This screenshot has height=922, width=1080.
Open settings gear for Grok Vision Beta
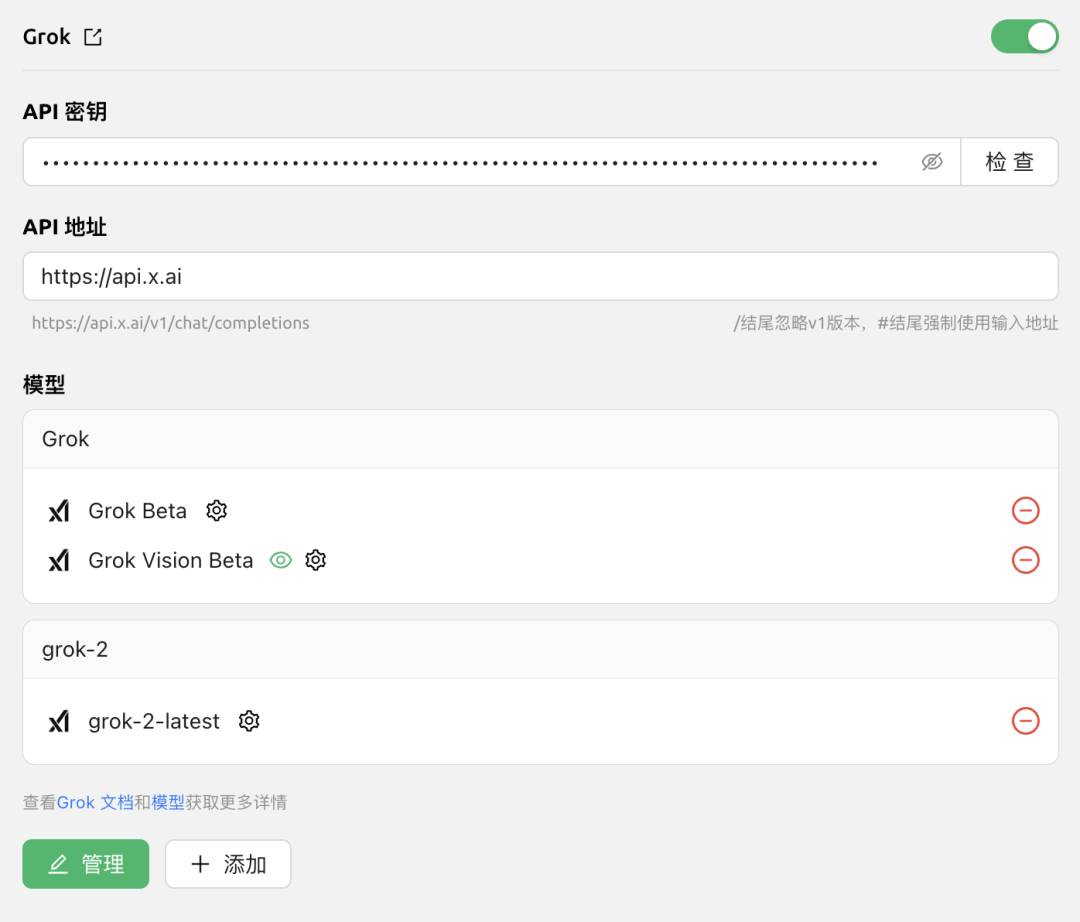pos(315,560)
